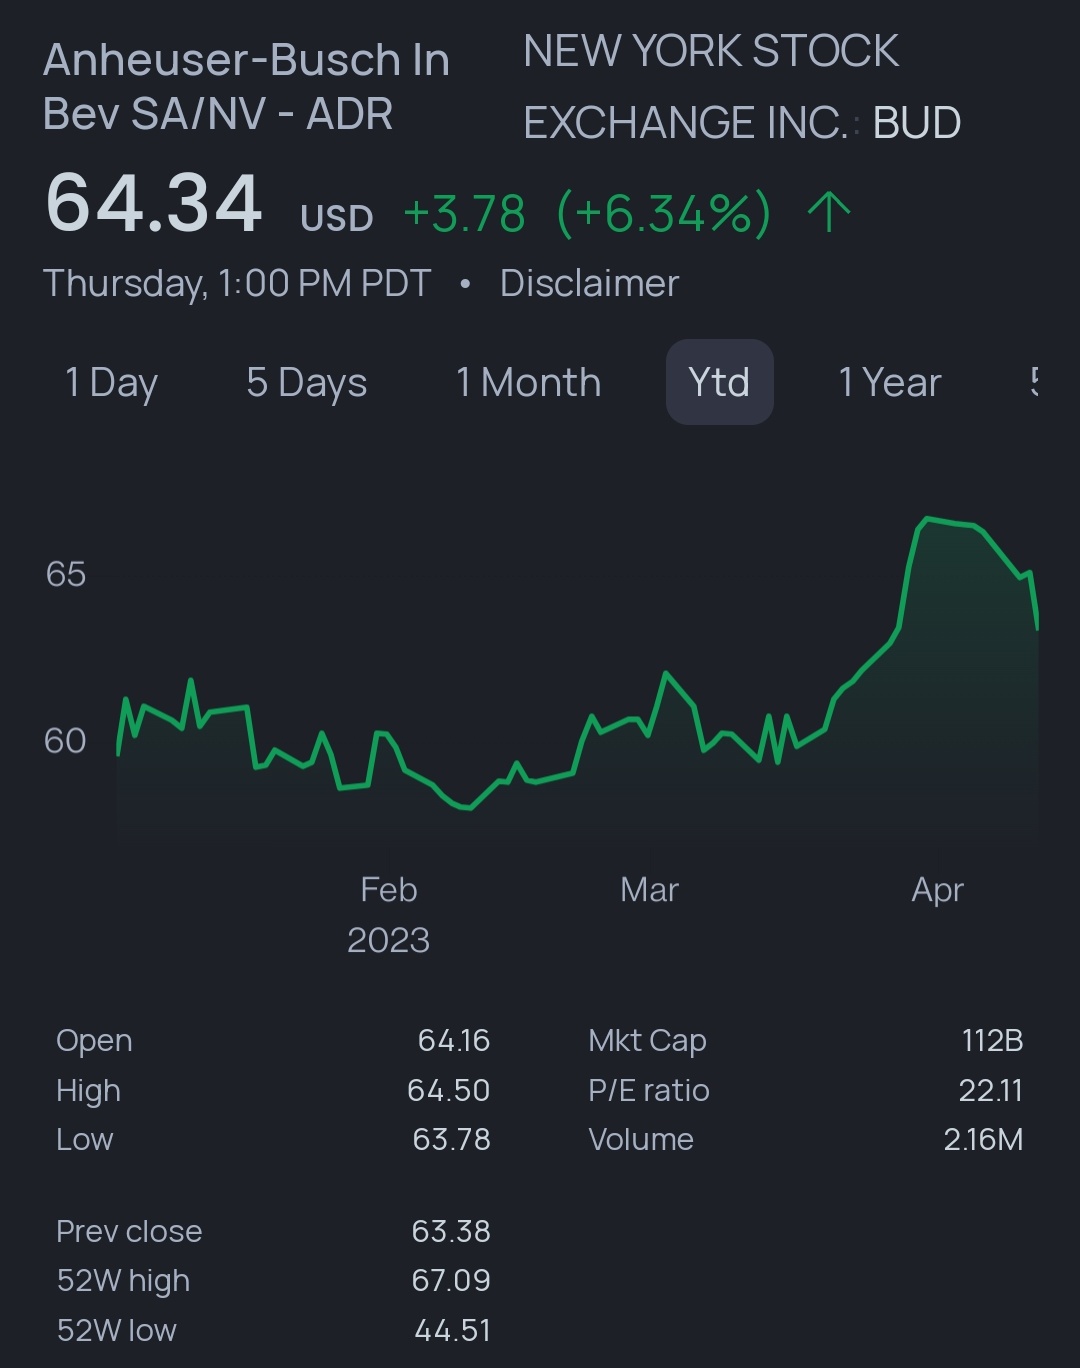Click the Mar axis label

(649, 889)
